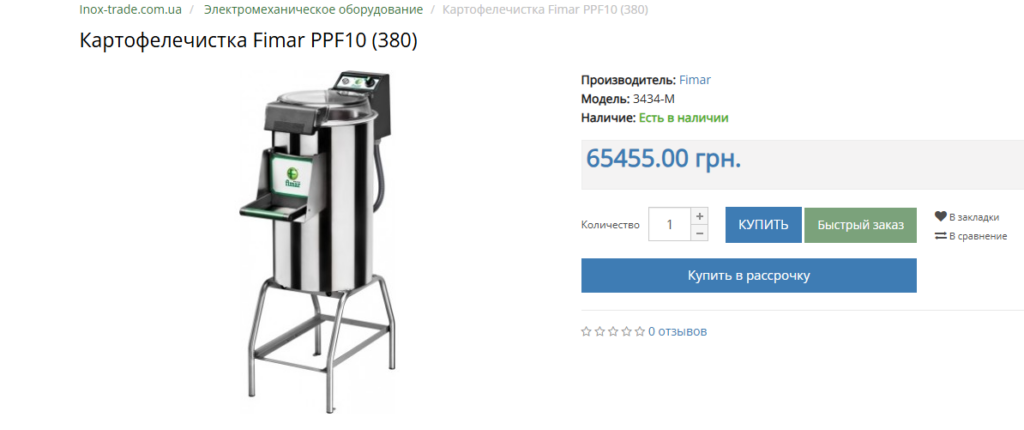Go to Inox-trade.com.ua breadcrumb home
Image resolution: width=1024 pixels, height=430 pixels.
click(x=131, y=10)
